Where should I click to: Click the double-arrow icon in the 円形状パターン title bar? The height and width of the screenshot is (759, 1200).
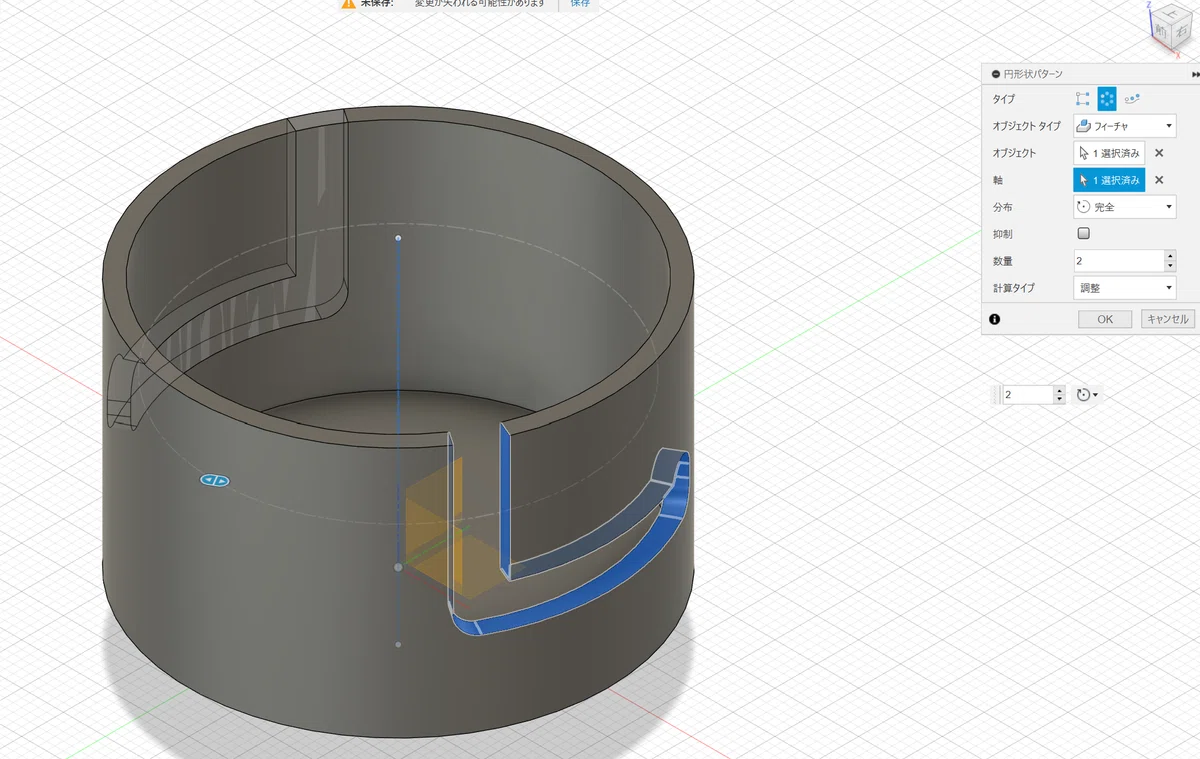coord(1195,74)
